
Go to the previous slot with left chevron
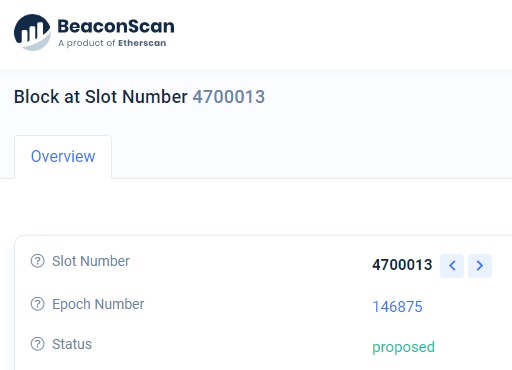coord(452,266)
